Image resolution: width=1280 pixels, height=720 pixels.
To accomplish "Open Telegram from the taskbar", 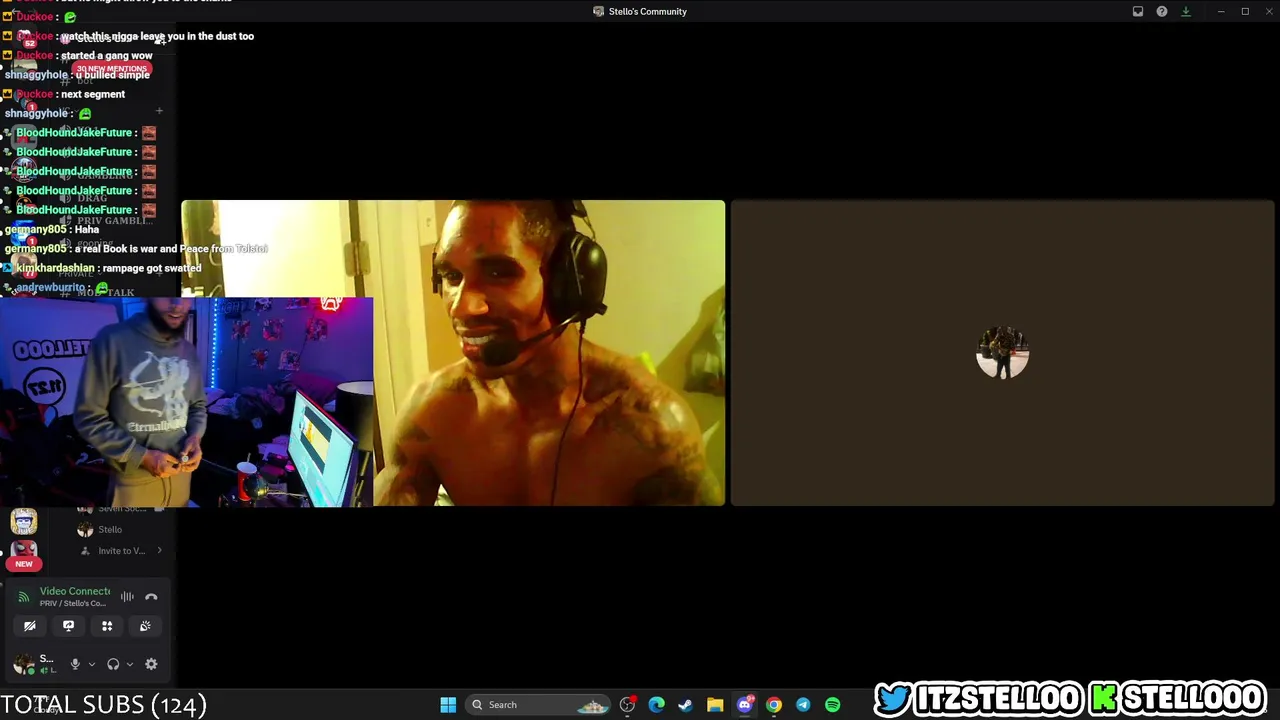I will pos(803,705).
